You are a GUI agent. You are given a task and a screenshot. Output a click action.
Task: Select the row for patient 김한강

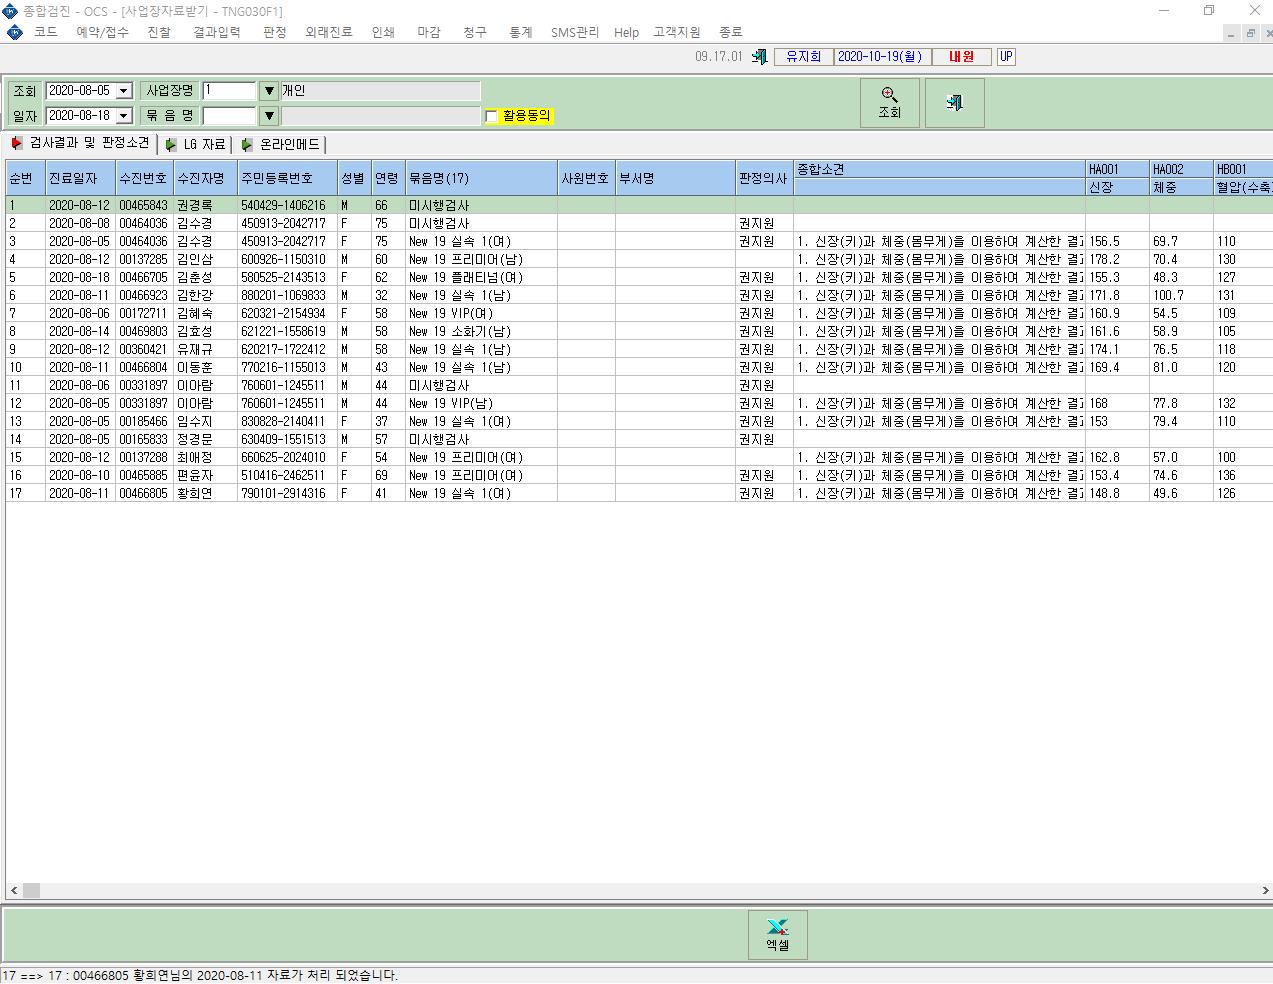pos(639,295)
